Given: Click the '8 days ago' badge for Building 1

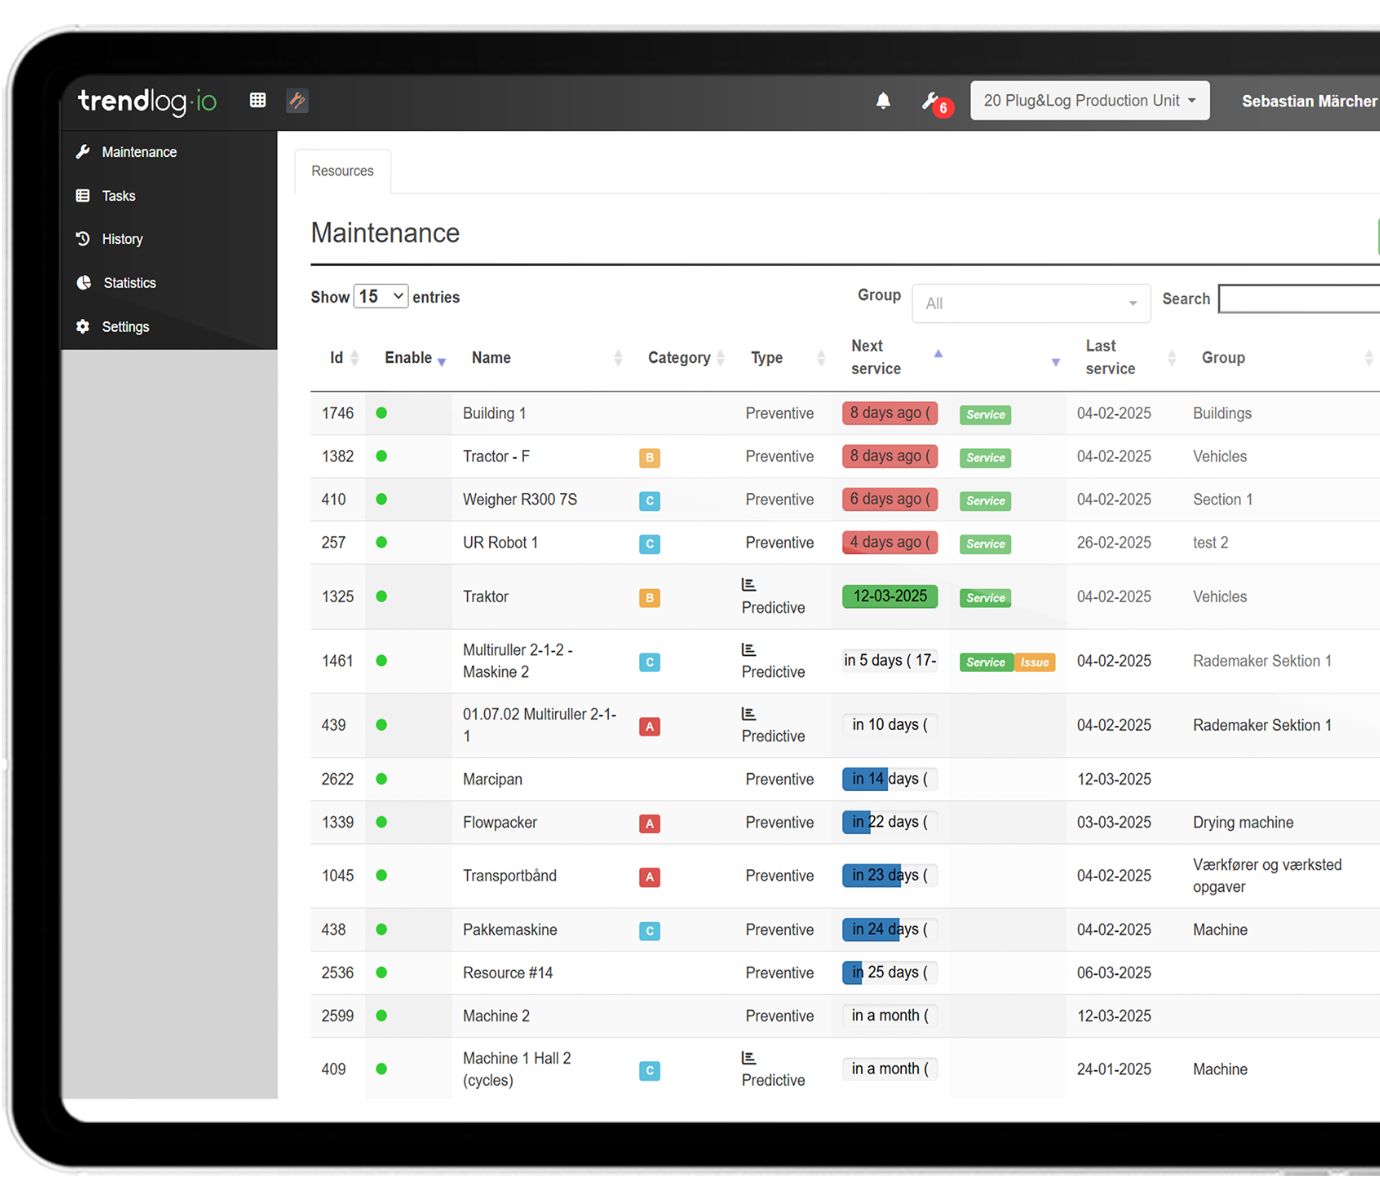Looking at the screenshot, I should pyautogui.click(x=890, y=413).
